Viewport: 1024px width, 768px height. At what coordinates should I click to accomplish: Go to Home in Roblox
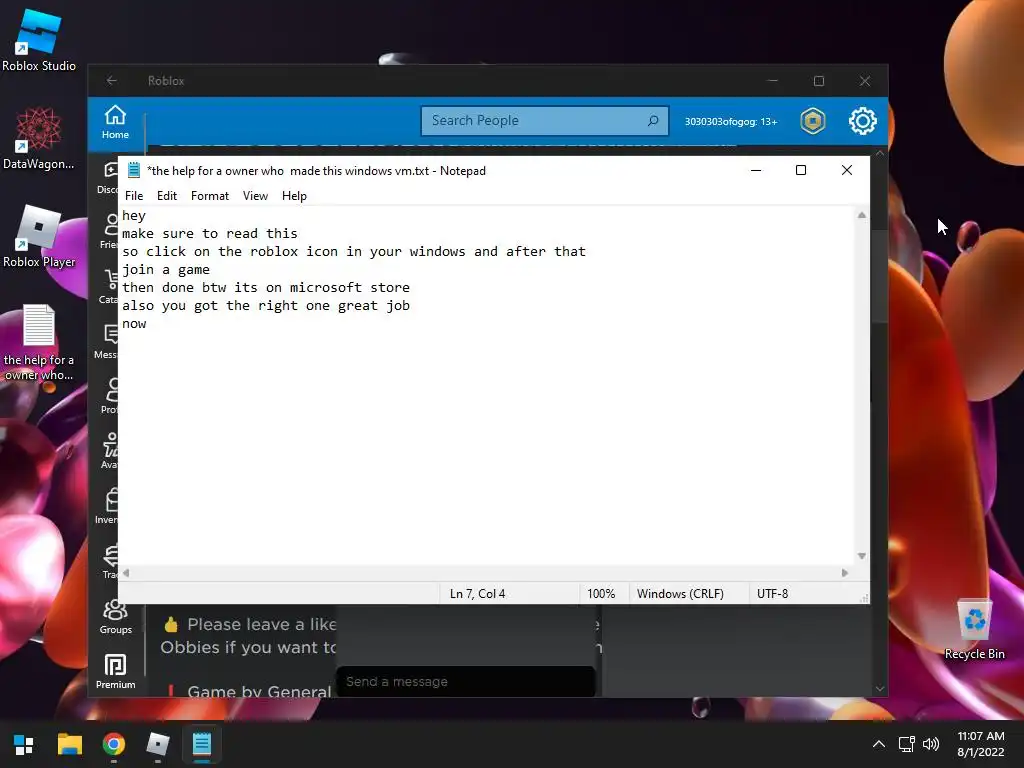click(x=115, y=122)
